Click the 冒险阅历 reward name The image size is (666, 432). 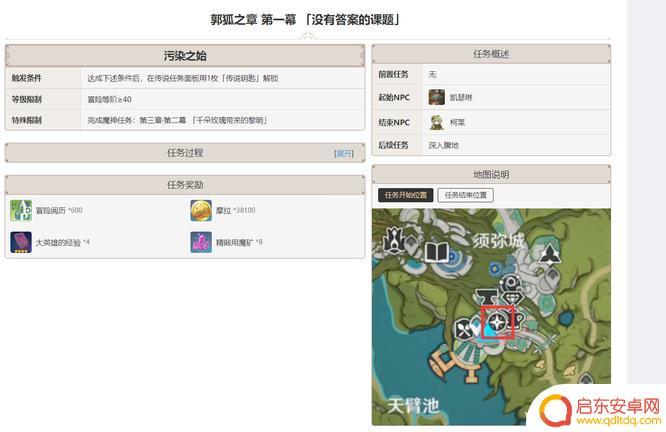[x=51, y=210]
